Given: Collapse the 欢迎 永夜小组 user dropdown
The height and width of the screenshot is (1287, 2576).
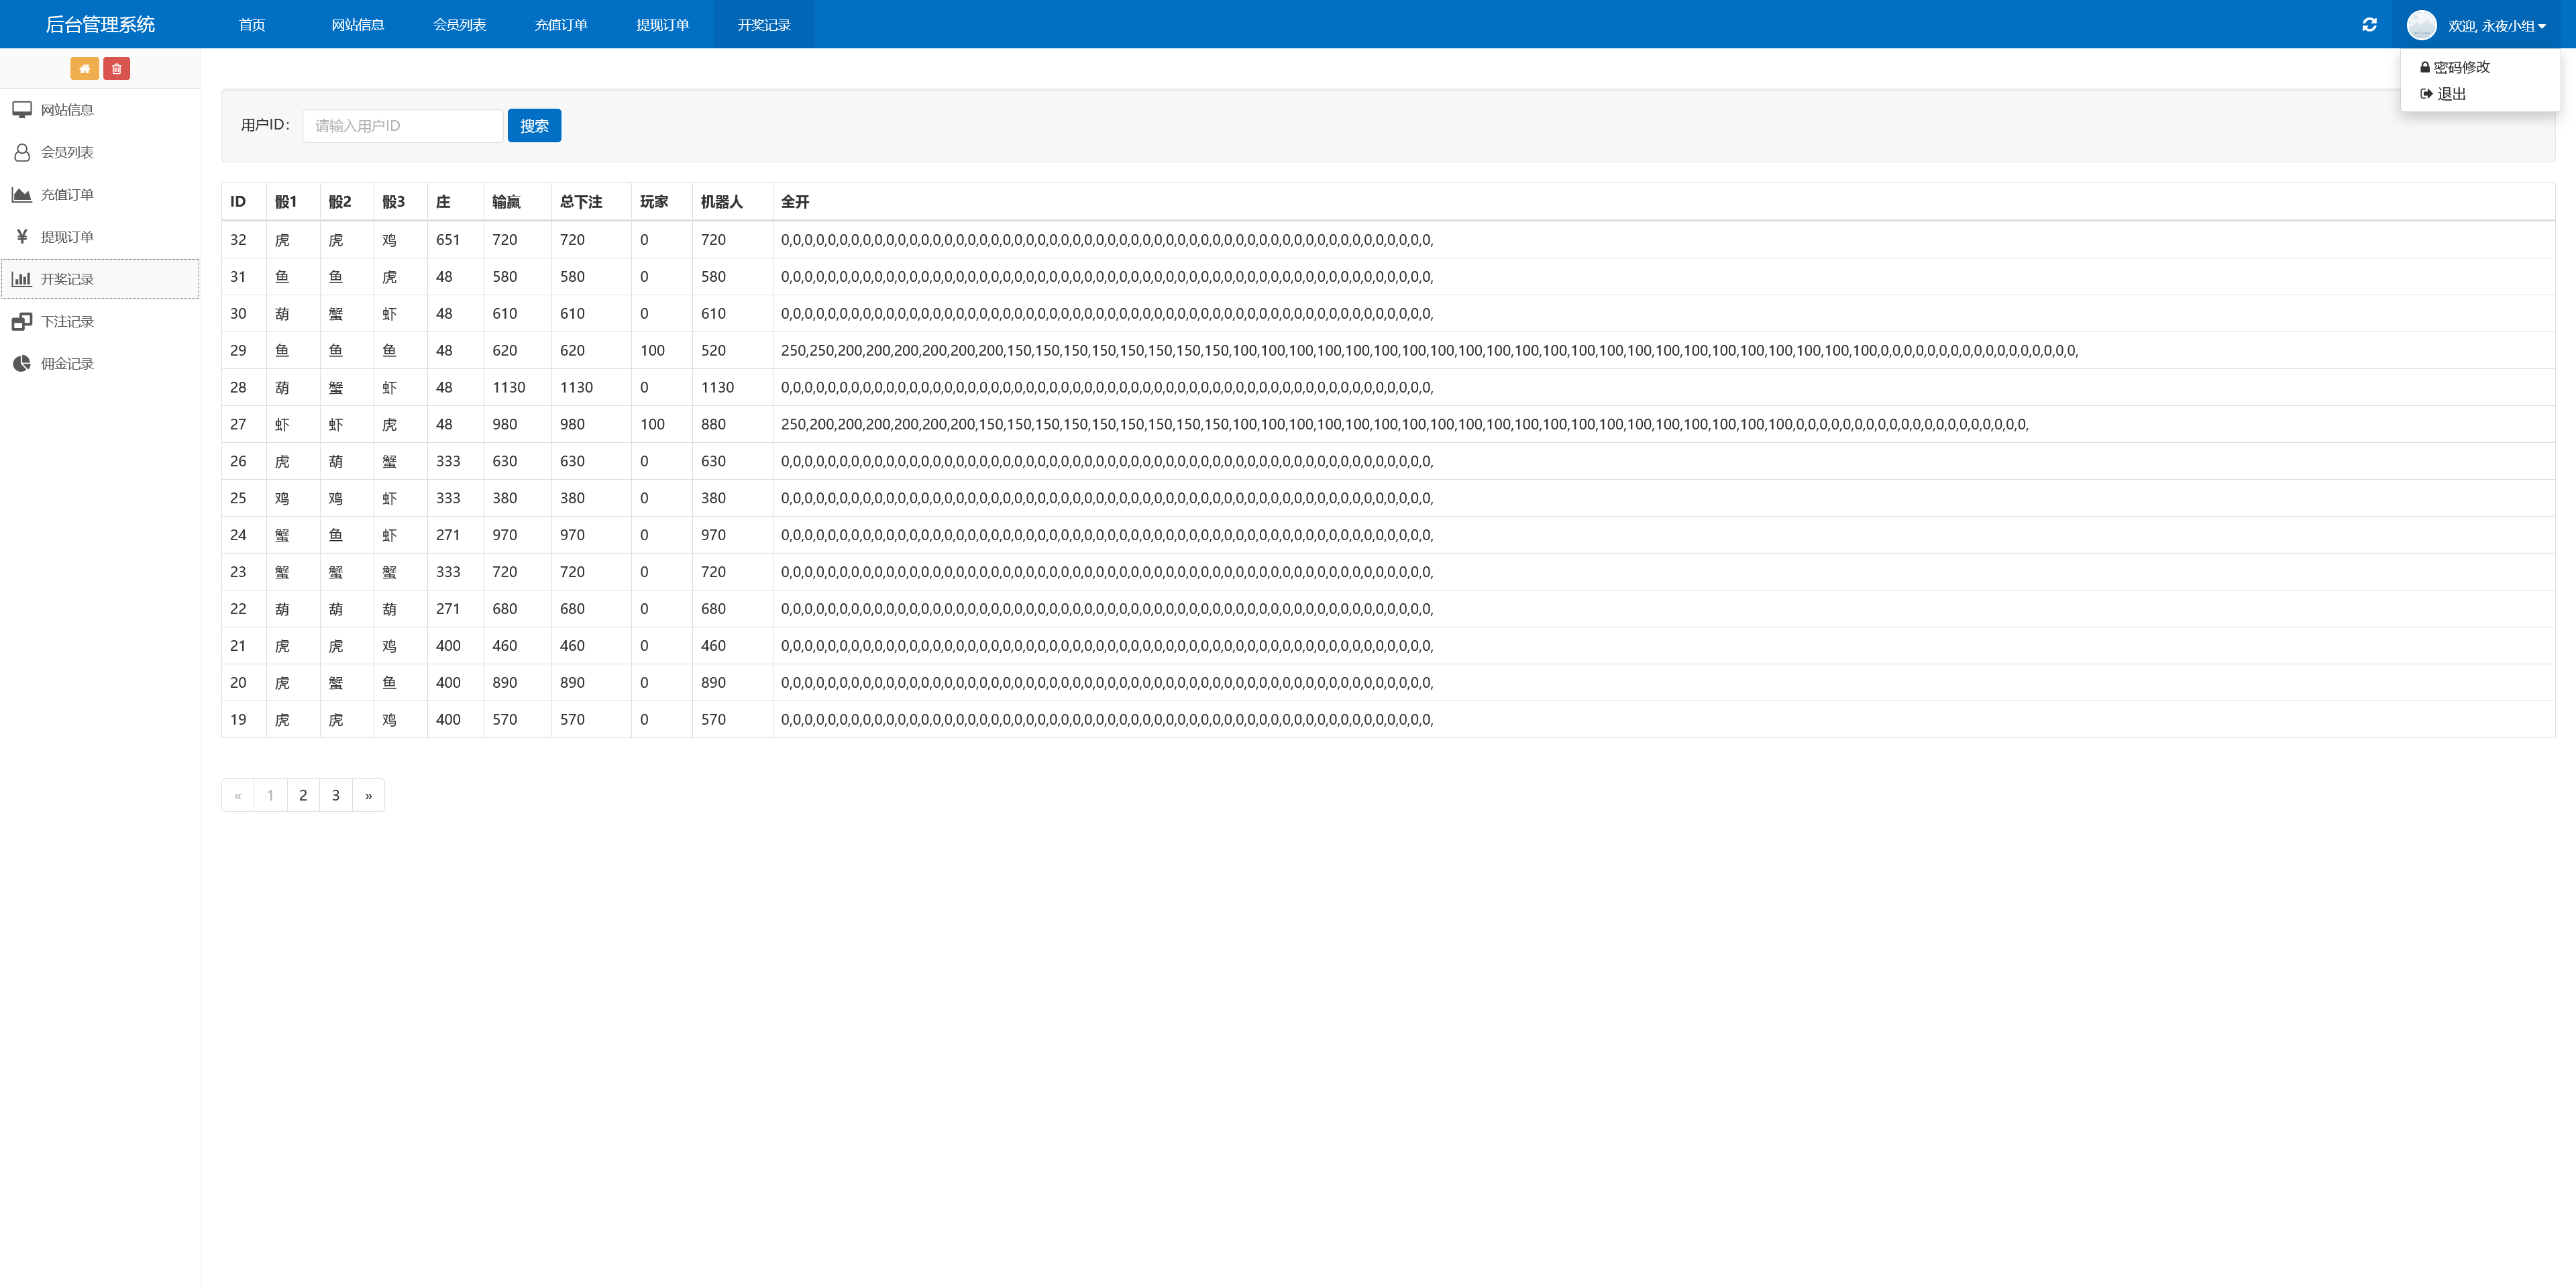Looking at the screenshot, I should 2496,26.
